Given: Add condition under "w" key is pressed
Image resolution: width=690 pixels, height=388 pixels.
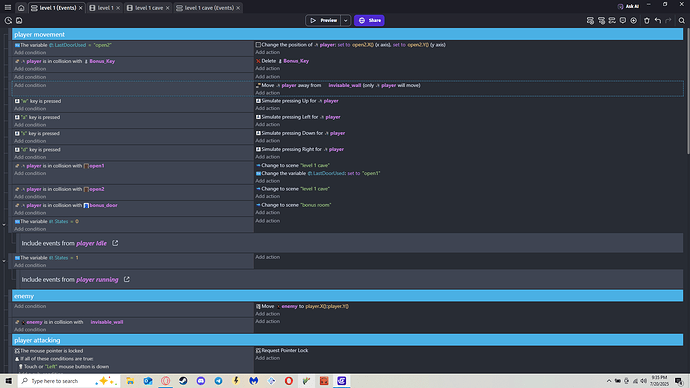Looking at the screenshot, I should pos(30,109).
